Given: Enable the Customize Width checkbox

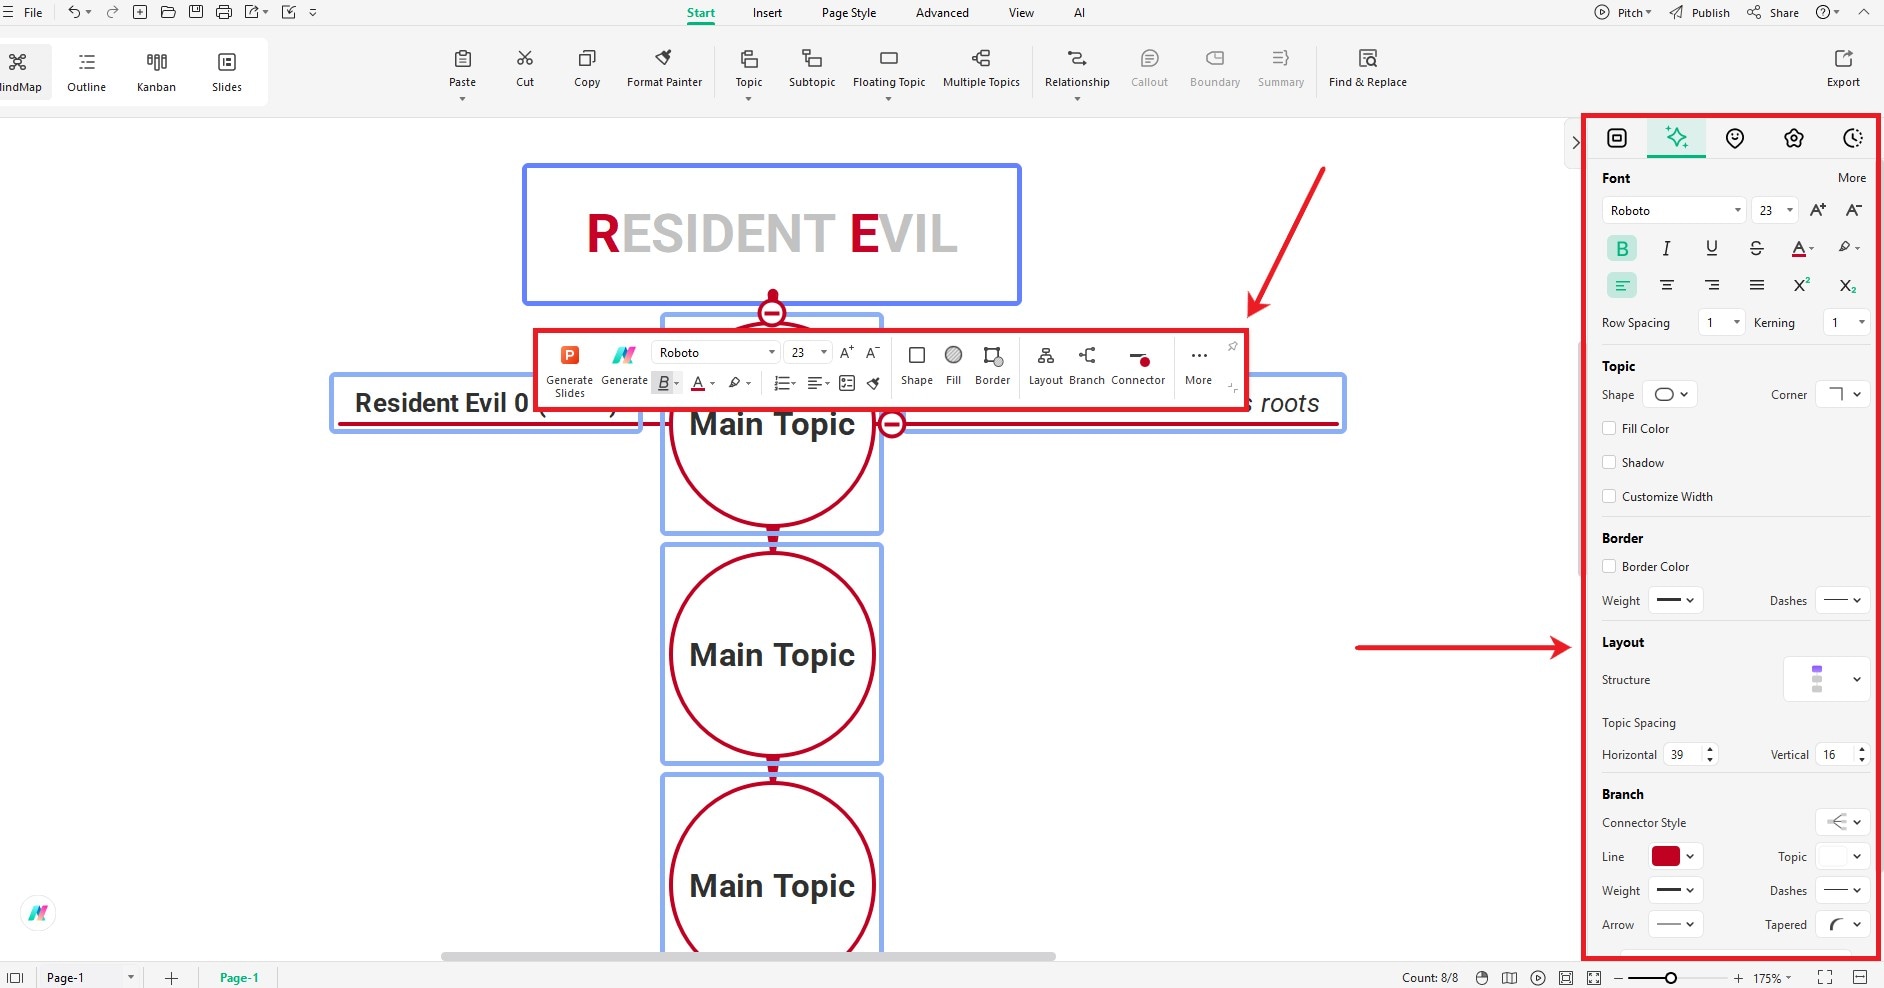Looking at the screenshot, I should click(1609, 496).
